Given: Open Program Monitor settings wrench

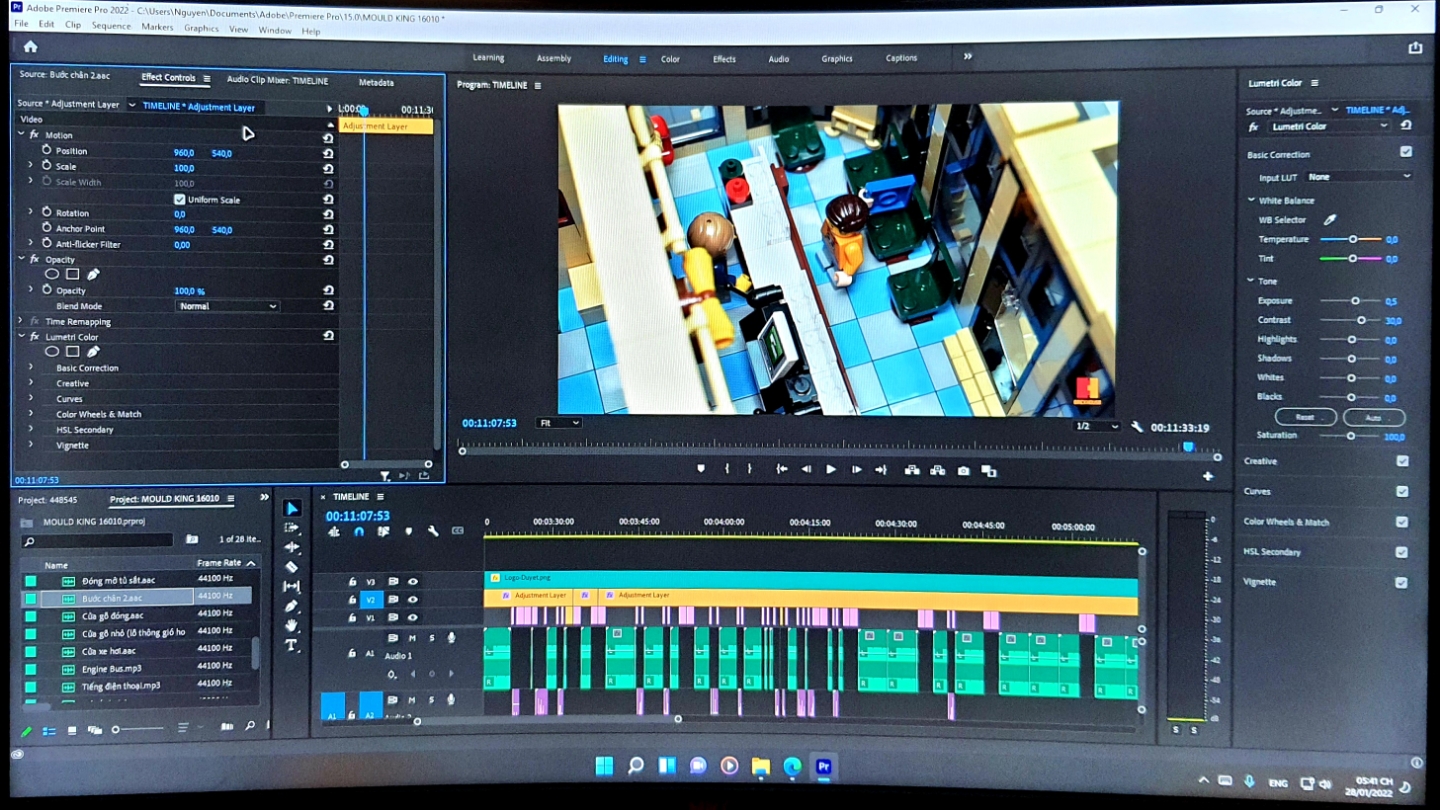Looking at the screenshot, I should pyautogui.click(x=1137, y=427).
